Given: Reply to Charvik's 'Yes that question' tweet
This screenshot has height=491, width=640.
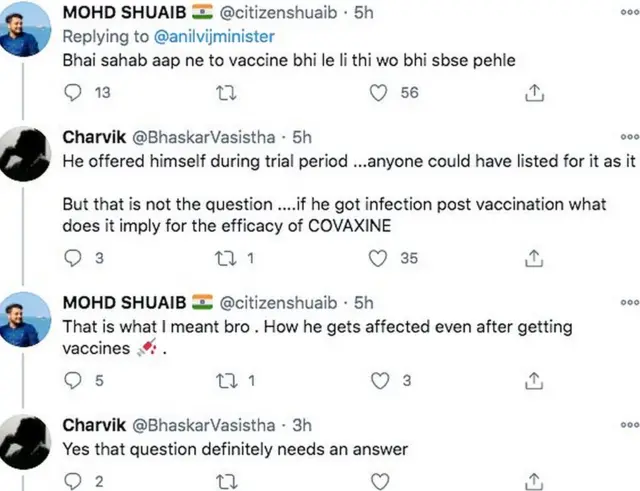Looking at the screenshot, I should point(72,482).
